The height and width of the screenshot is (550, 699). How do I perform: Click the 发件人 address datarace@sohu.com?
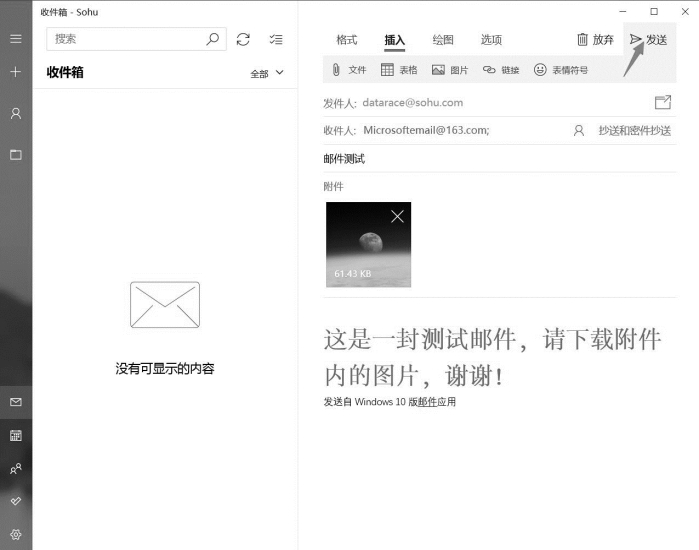[412, 103]
